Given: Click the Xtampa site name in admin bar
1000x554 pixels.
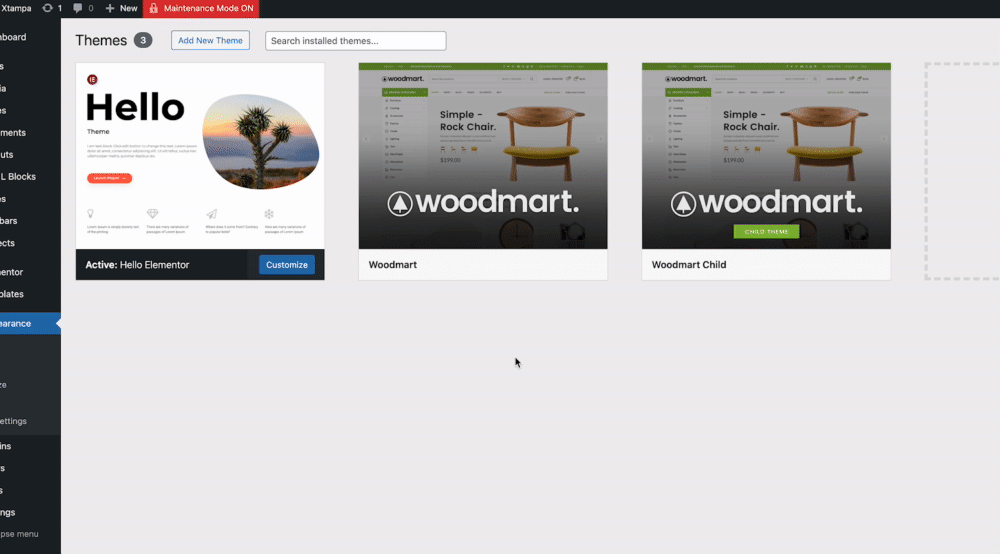Looking at the screenshot, I should (16, 8).
